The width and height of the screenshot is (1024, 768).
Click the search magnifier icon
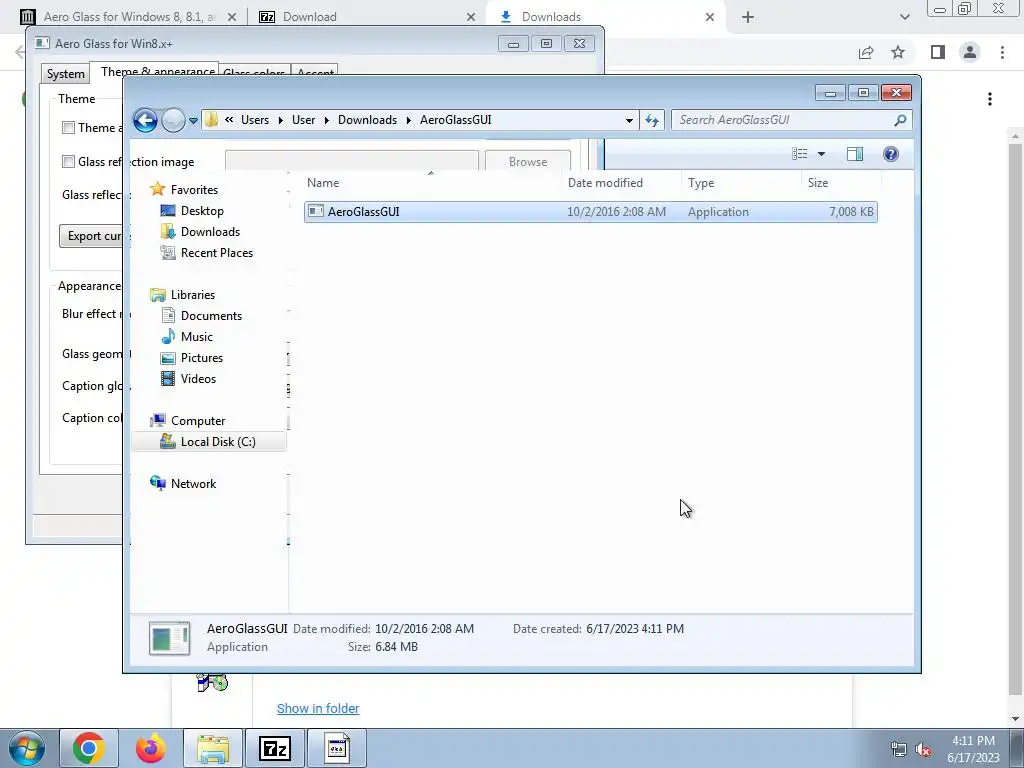coord(900,120)
